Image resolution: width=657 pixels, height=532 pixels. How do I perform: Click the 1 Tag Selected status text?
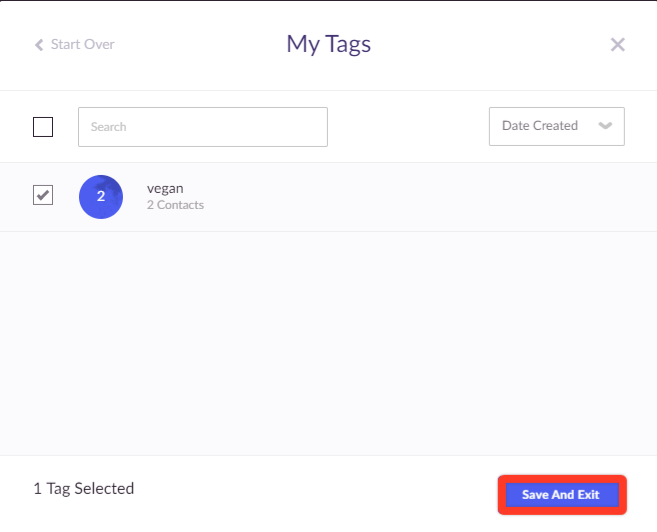(84, 488)
